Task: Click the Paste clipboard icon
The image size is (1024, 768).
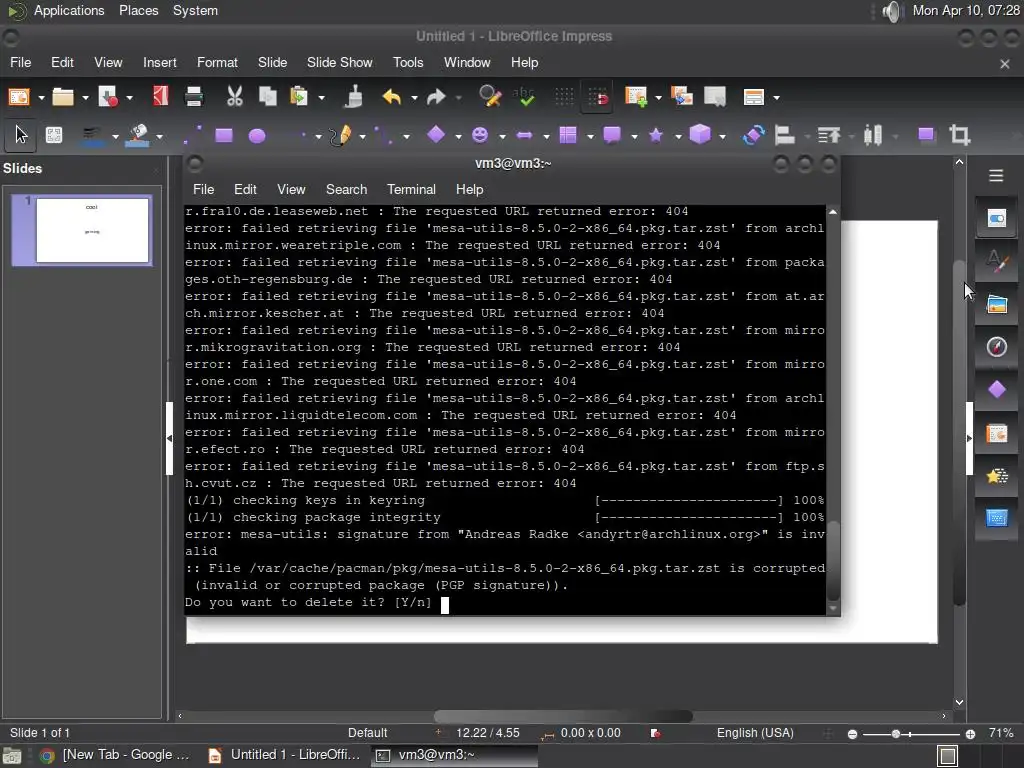Action: [299, 97]
